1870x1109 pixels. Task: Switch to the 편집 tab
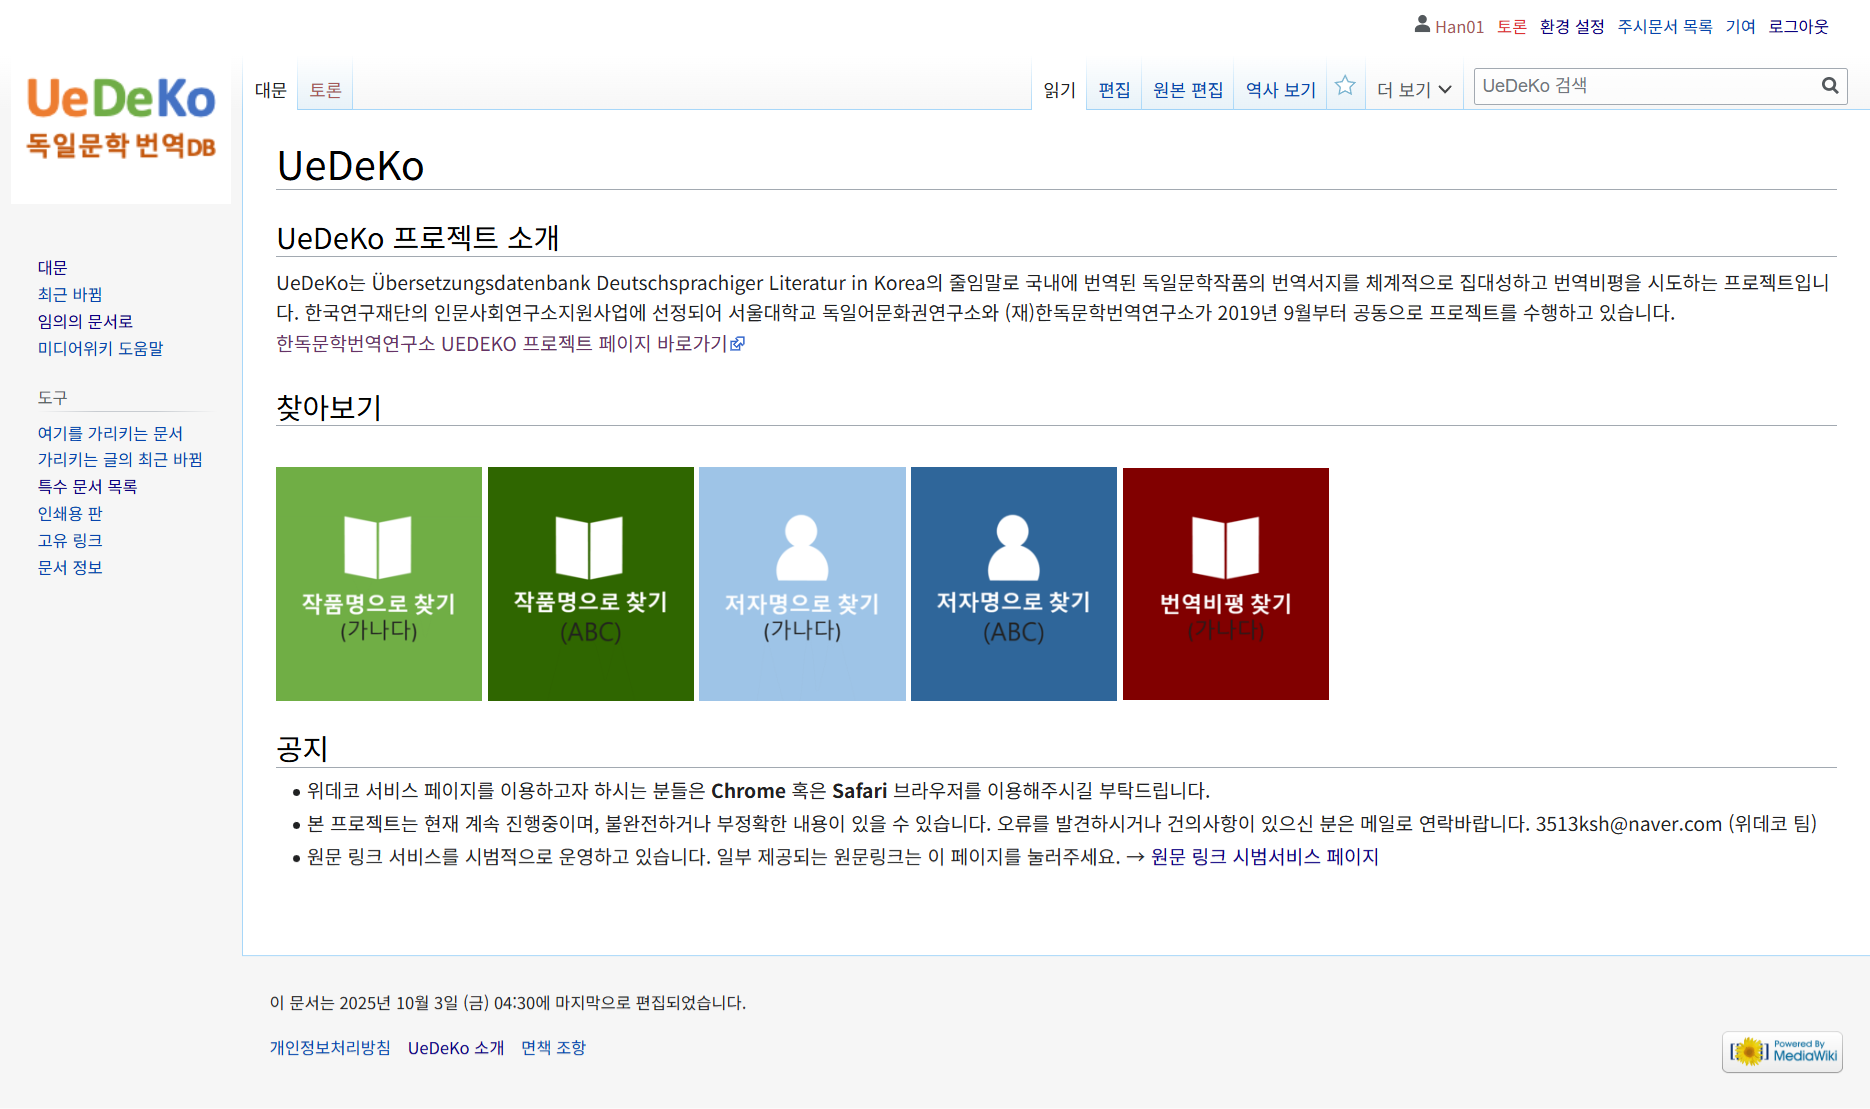tap(1114, 90)
